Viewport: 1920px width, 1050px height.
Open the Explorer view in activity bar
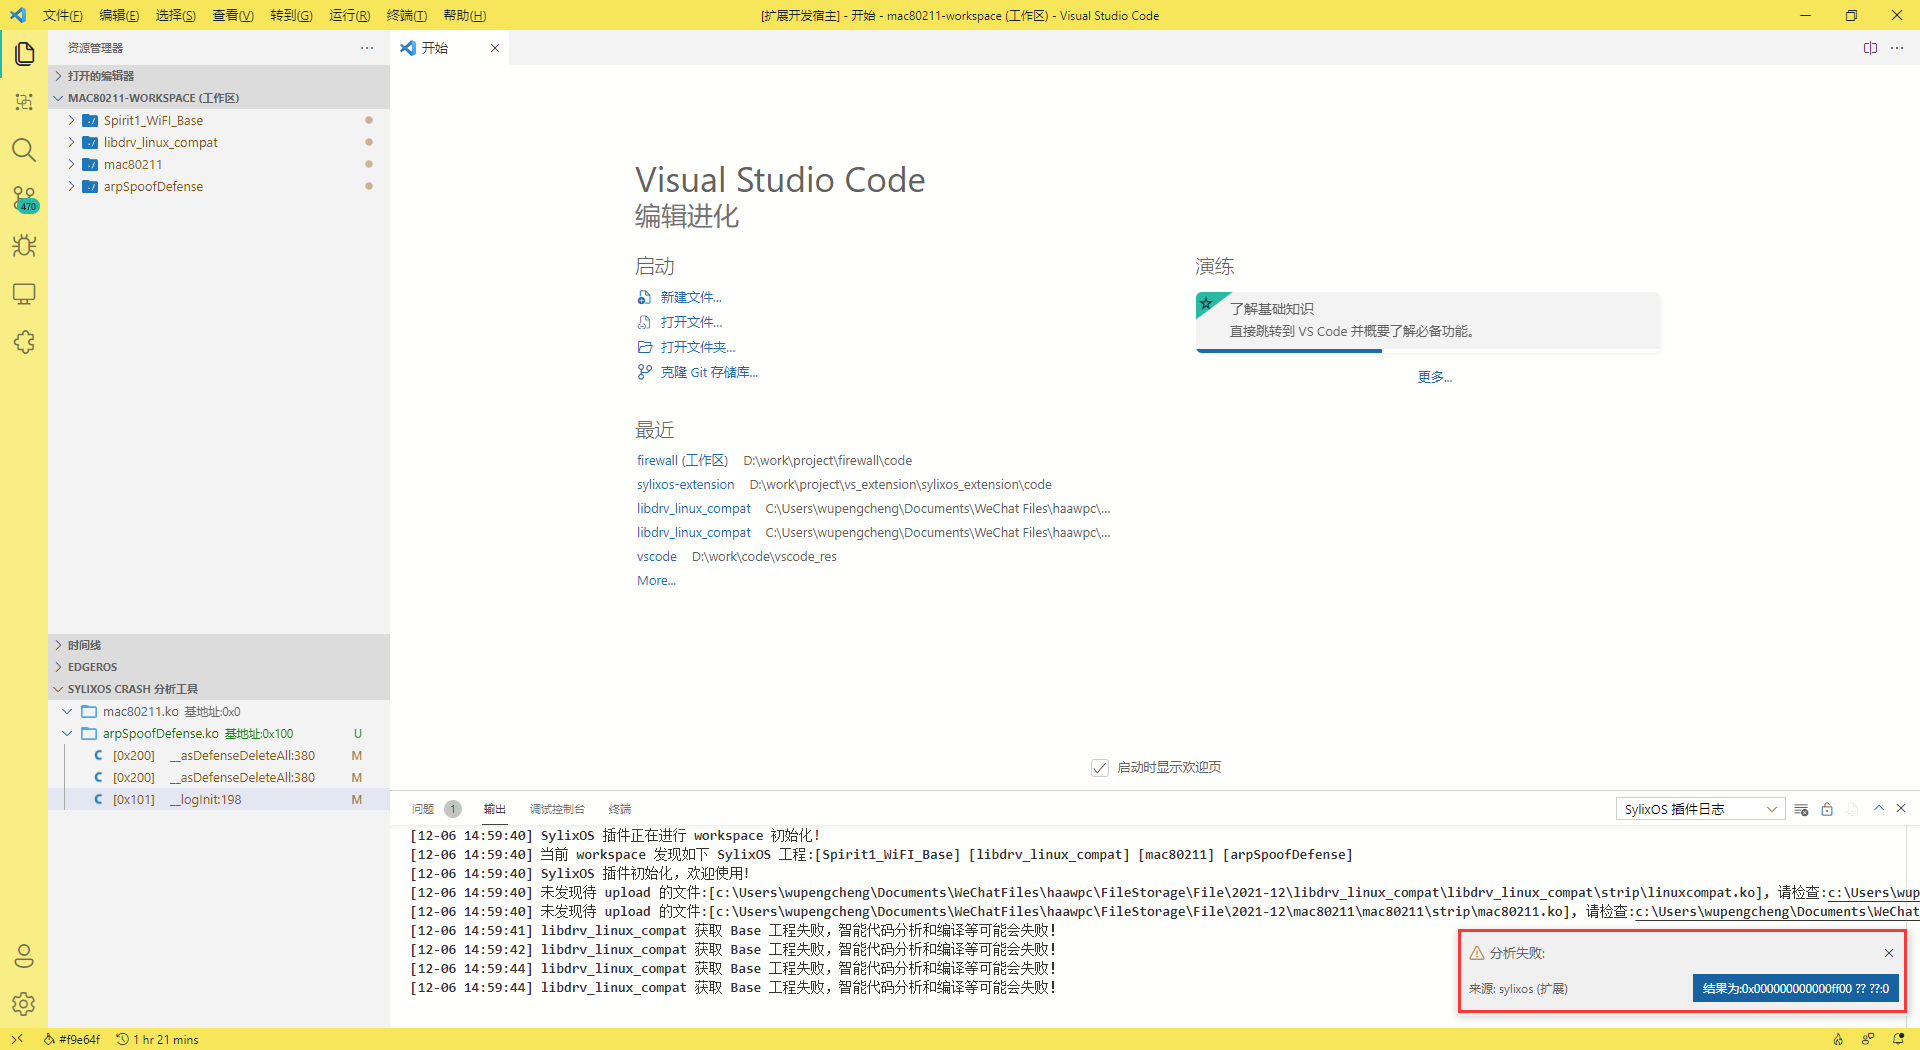click(x=24, y=53)
